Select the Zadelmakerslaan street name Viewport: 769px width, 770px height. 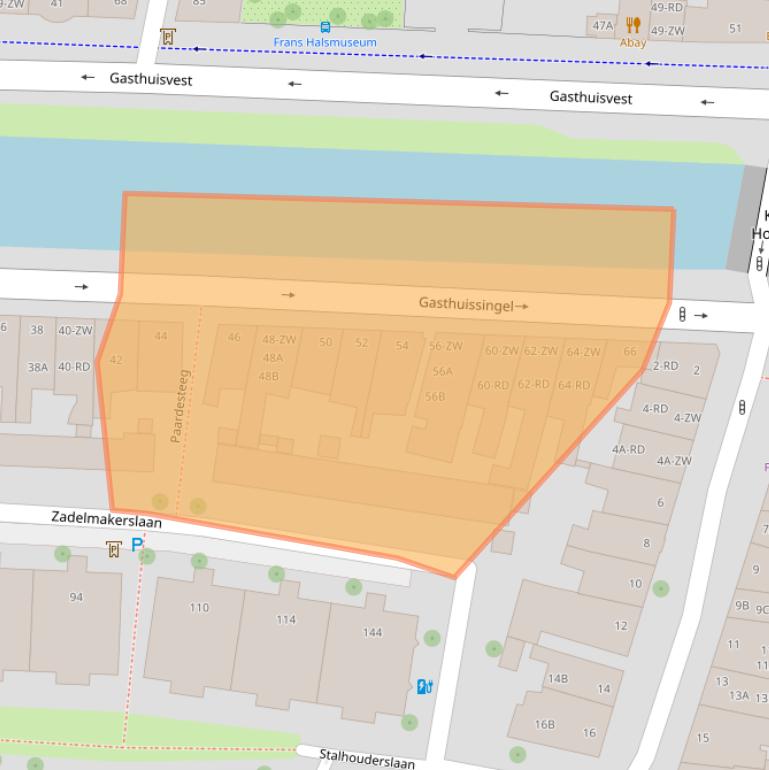[x=106, y=519]
